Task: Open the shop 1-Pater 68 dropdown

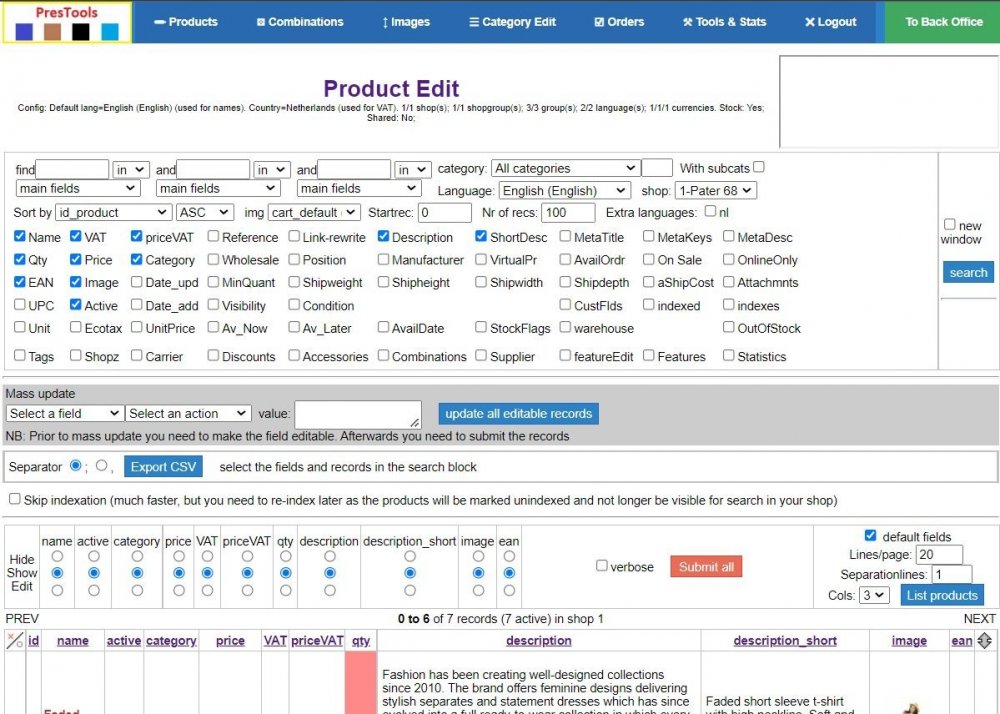Action: [716, 191]
